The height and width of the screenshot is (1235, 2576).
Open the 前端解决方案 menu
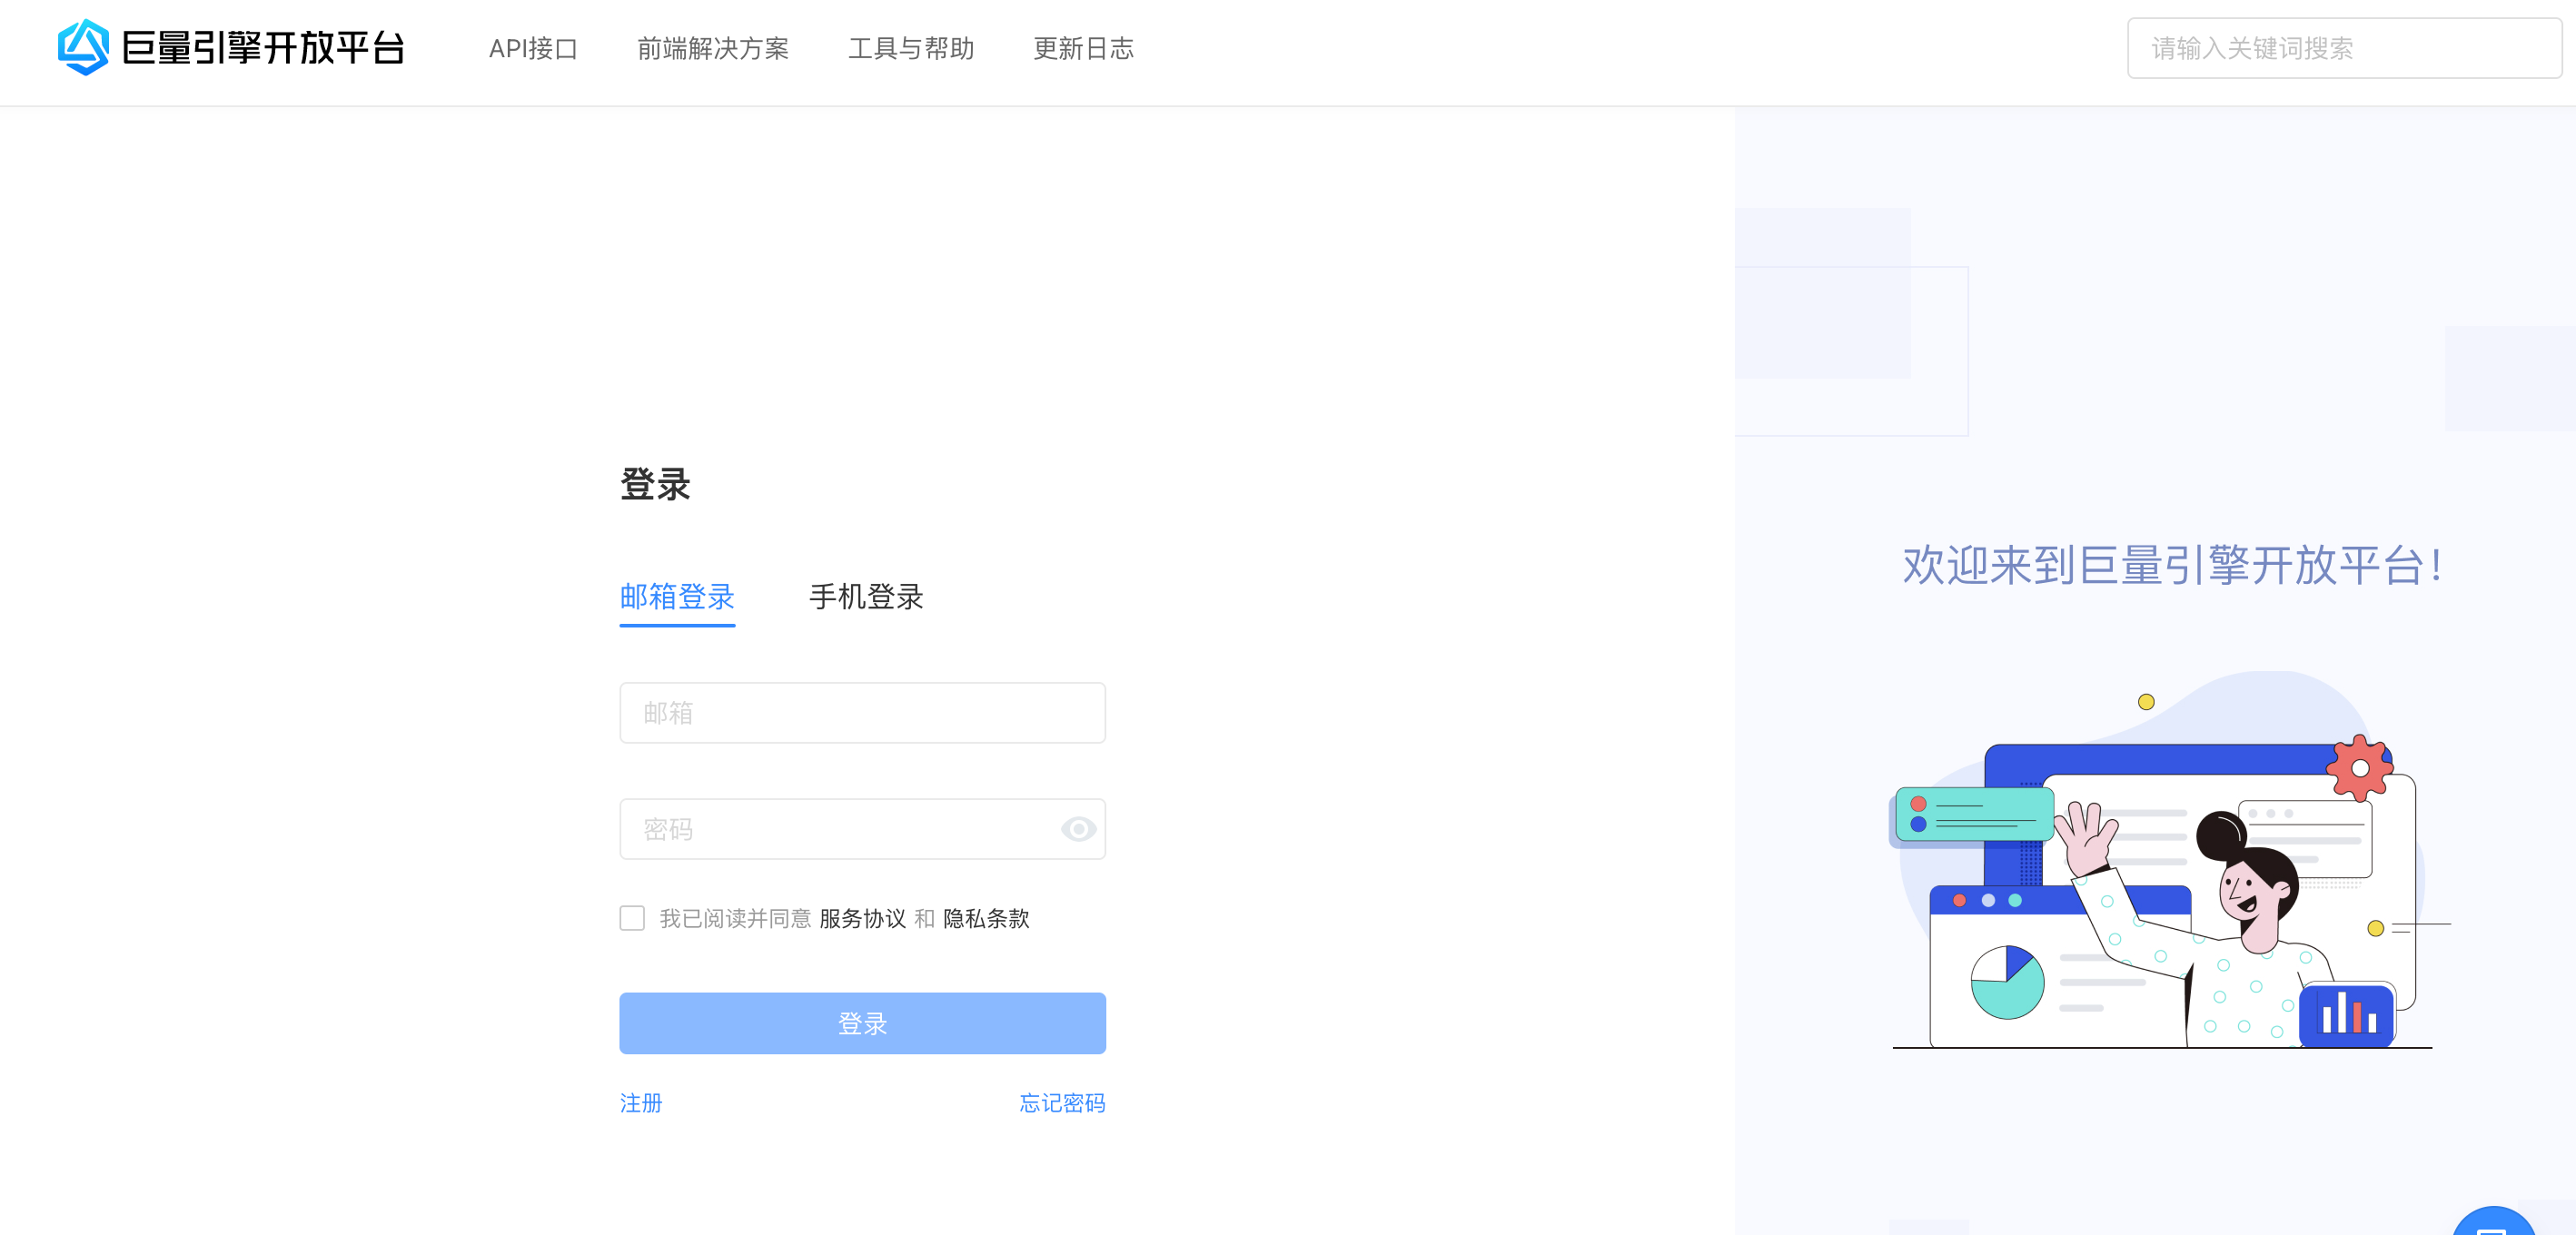pos(713,48)
